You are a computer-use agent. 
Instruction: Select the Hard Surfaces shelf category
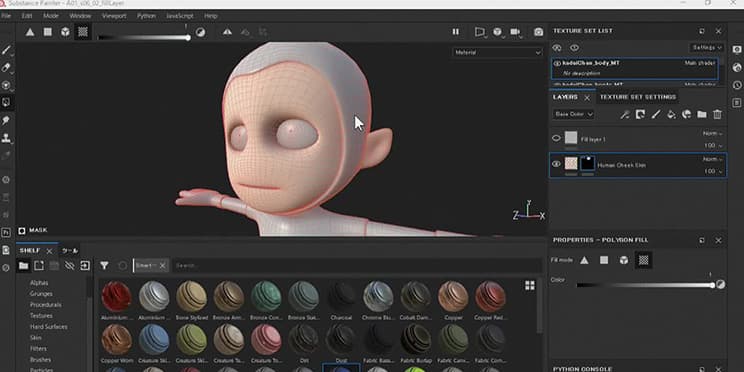pyautogui.click(x=48, y=327)
